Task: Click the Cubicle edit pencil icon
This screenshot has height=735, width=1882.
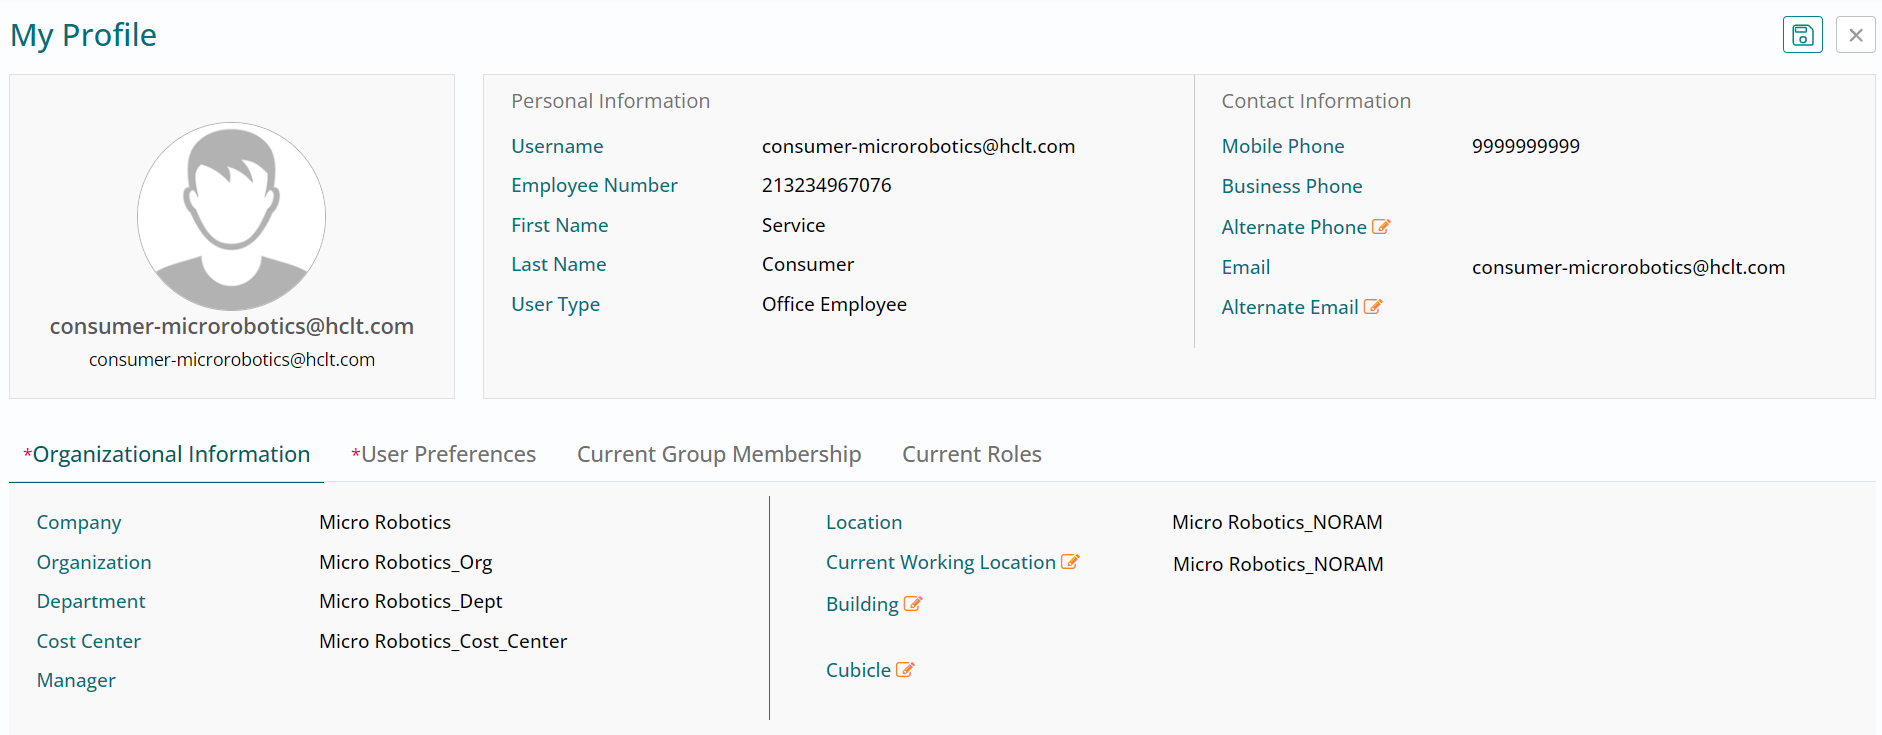Action: tap(905, 670)
